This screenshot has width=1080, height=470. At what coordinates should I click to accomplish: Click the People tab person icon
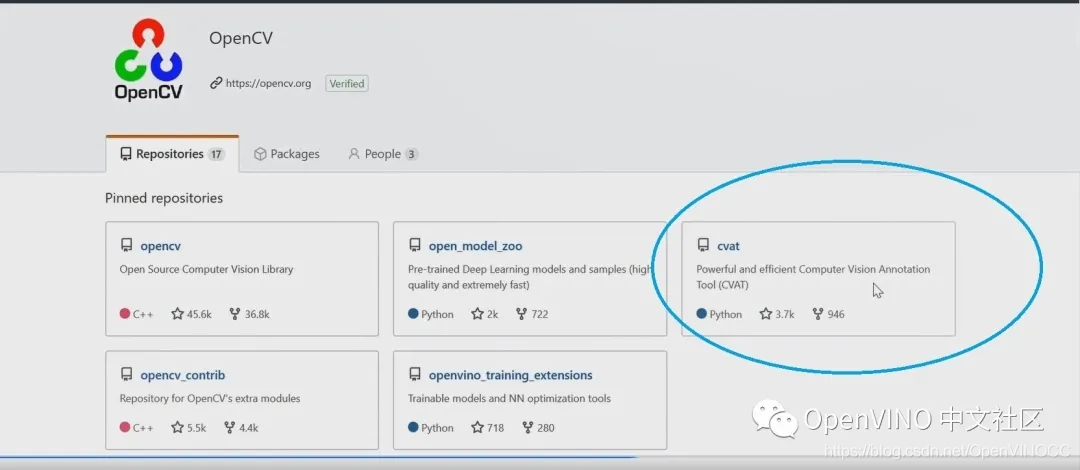(354, 154)
